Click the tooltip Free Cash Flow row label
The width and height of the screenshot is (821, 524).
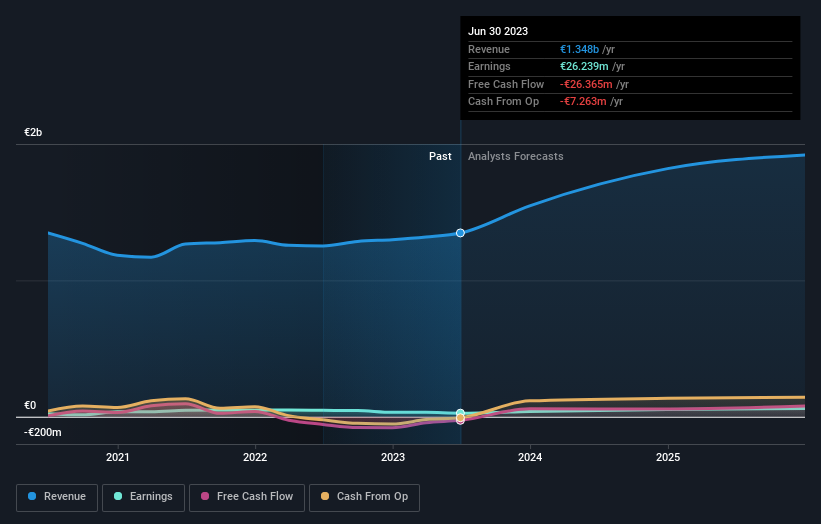click(x=506, y=84)
